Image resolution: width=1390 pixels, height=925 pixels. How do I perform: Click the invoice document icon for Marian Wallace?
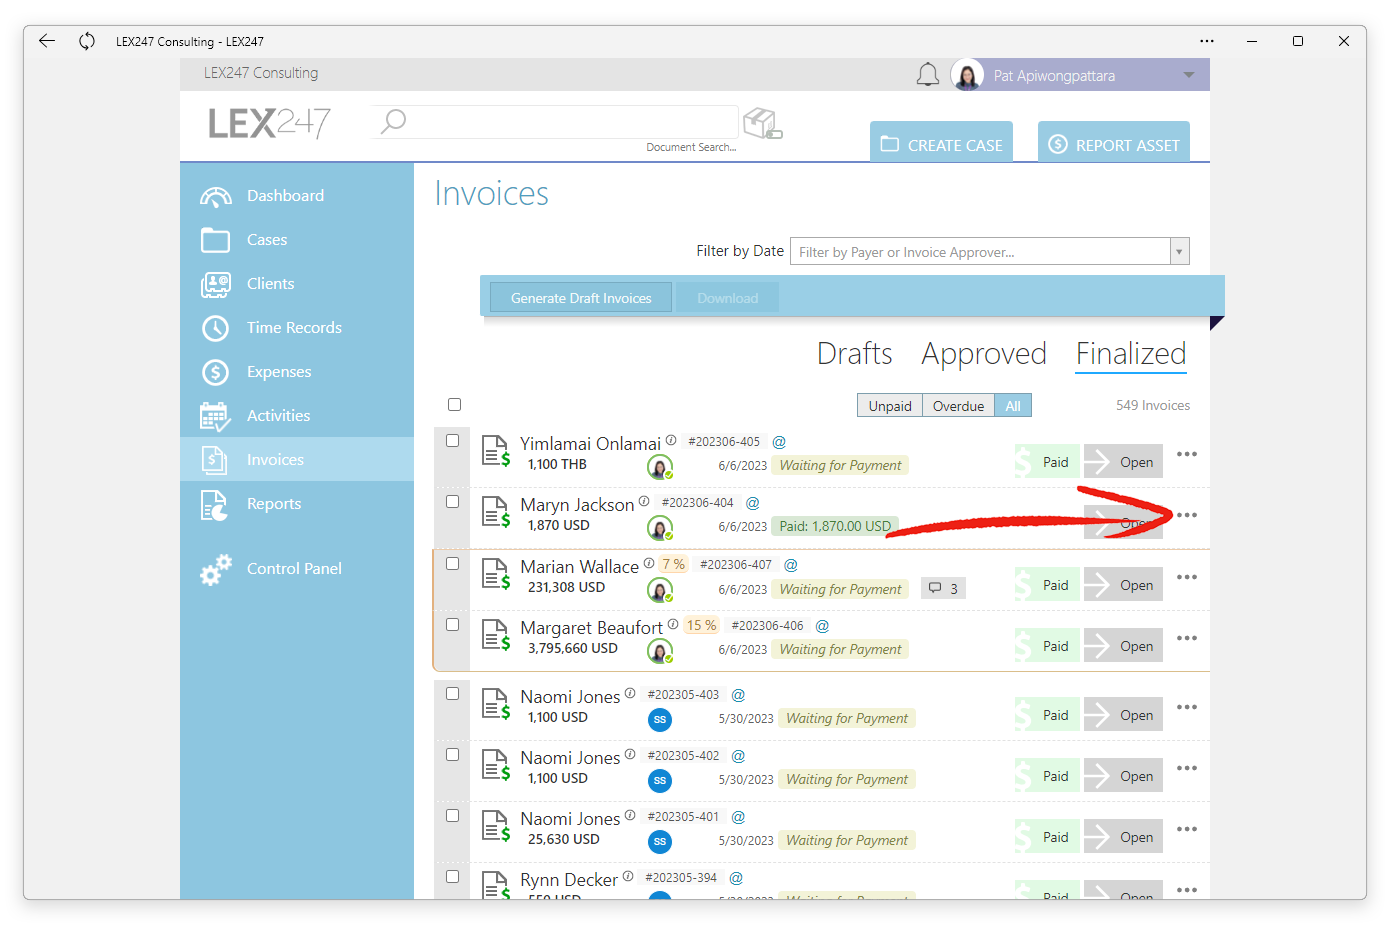tap(496, 574)
